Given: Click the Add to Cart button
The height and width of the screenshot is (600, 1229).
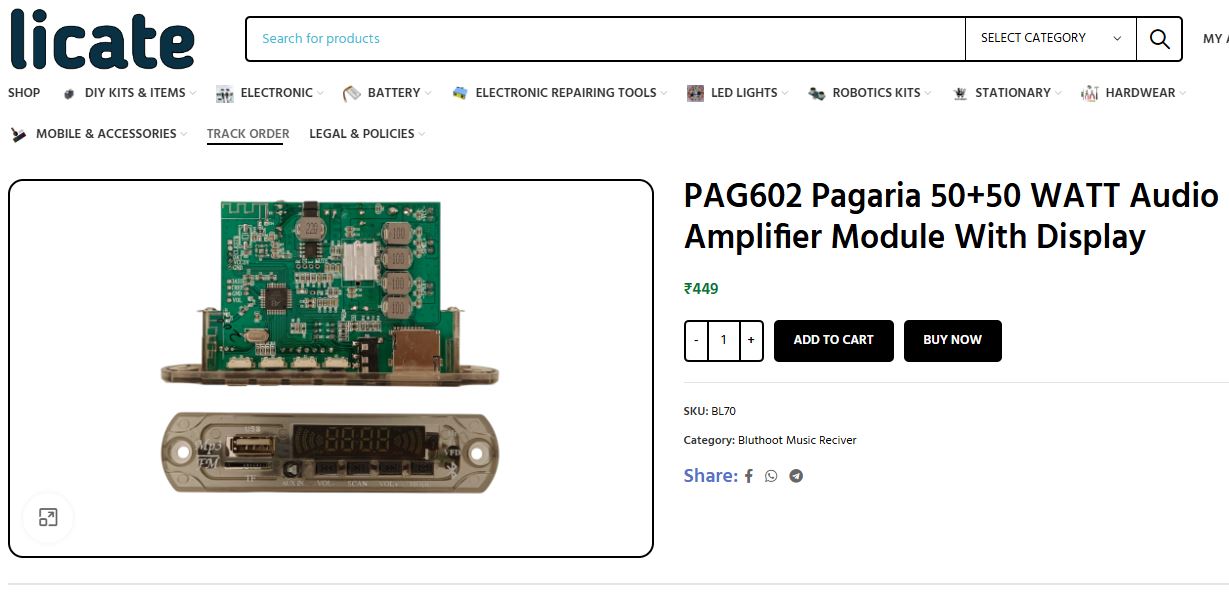Looking at the screenshot, I should point(833,340).
